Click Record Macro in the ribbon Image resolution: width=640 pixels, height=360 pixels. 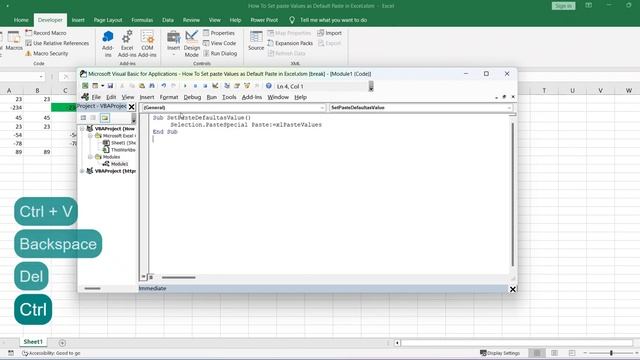click(46, 33)
